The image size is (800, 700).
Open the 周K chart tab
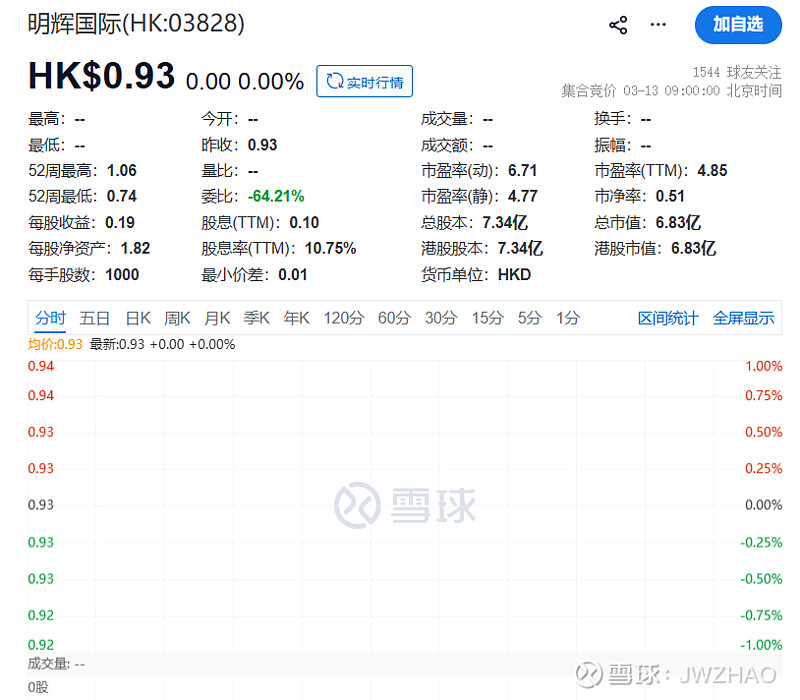(x=177, y=318)
